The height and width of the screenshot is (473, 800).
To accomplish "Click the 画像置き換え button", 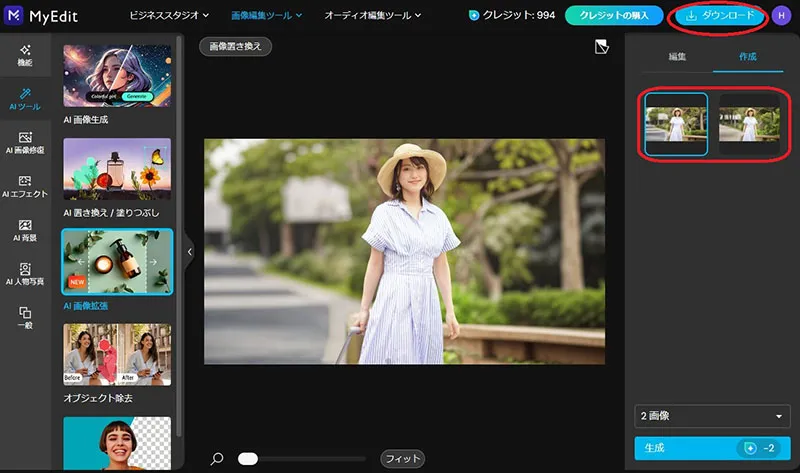I will (235, 46).
